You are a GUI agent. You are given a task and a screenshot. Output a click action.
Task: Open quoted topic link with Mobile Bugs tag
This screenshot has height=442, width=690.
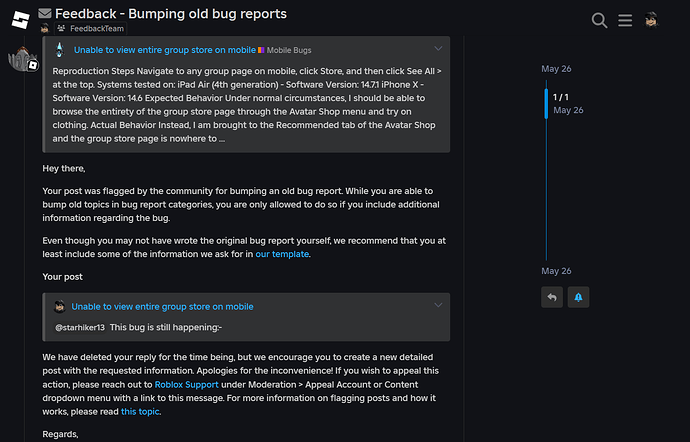(x=165, y=50)
